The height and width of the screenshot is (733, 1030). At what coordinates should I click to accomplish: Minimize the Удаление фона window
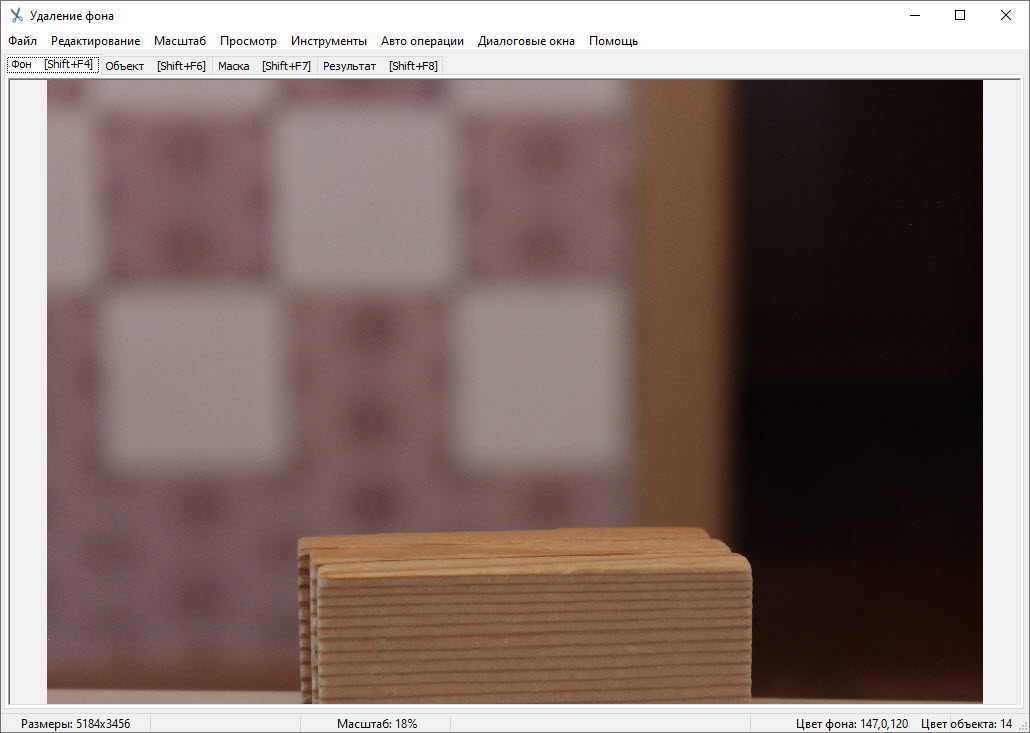click(x=914, y=15)
